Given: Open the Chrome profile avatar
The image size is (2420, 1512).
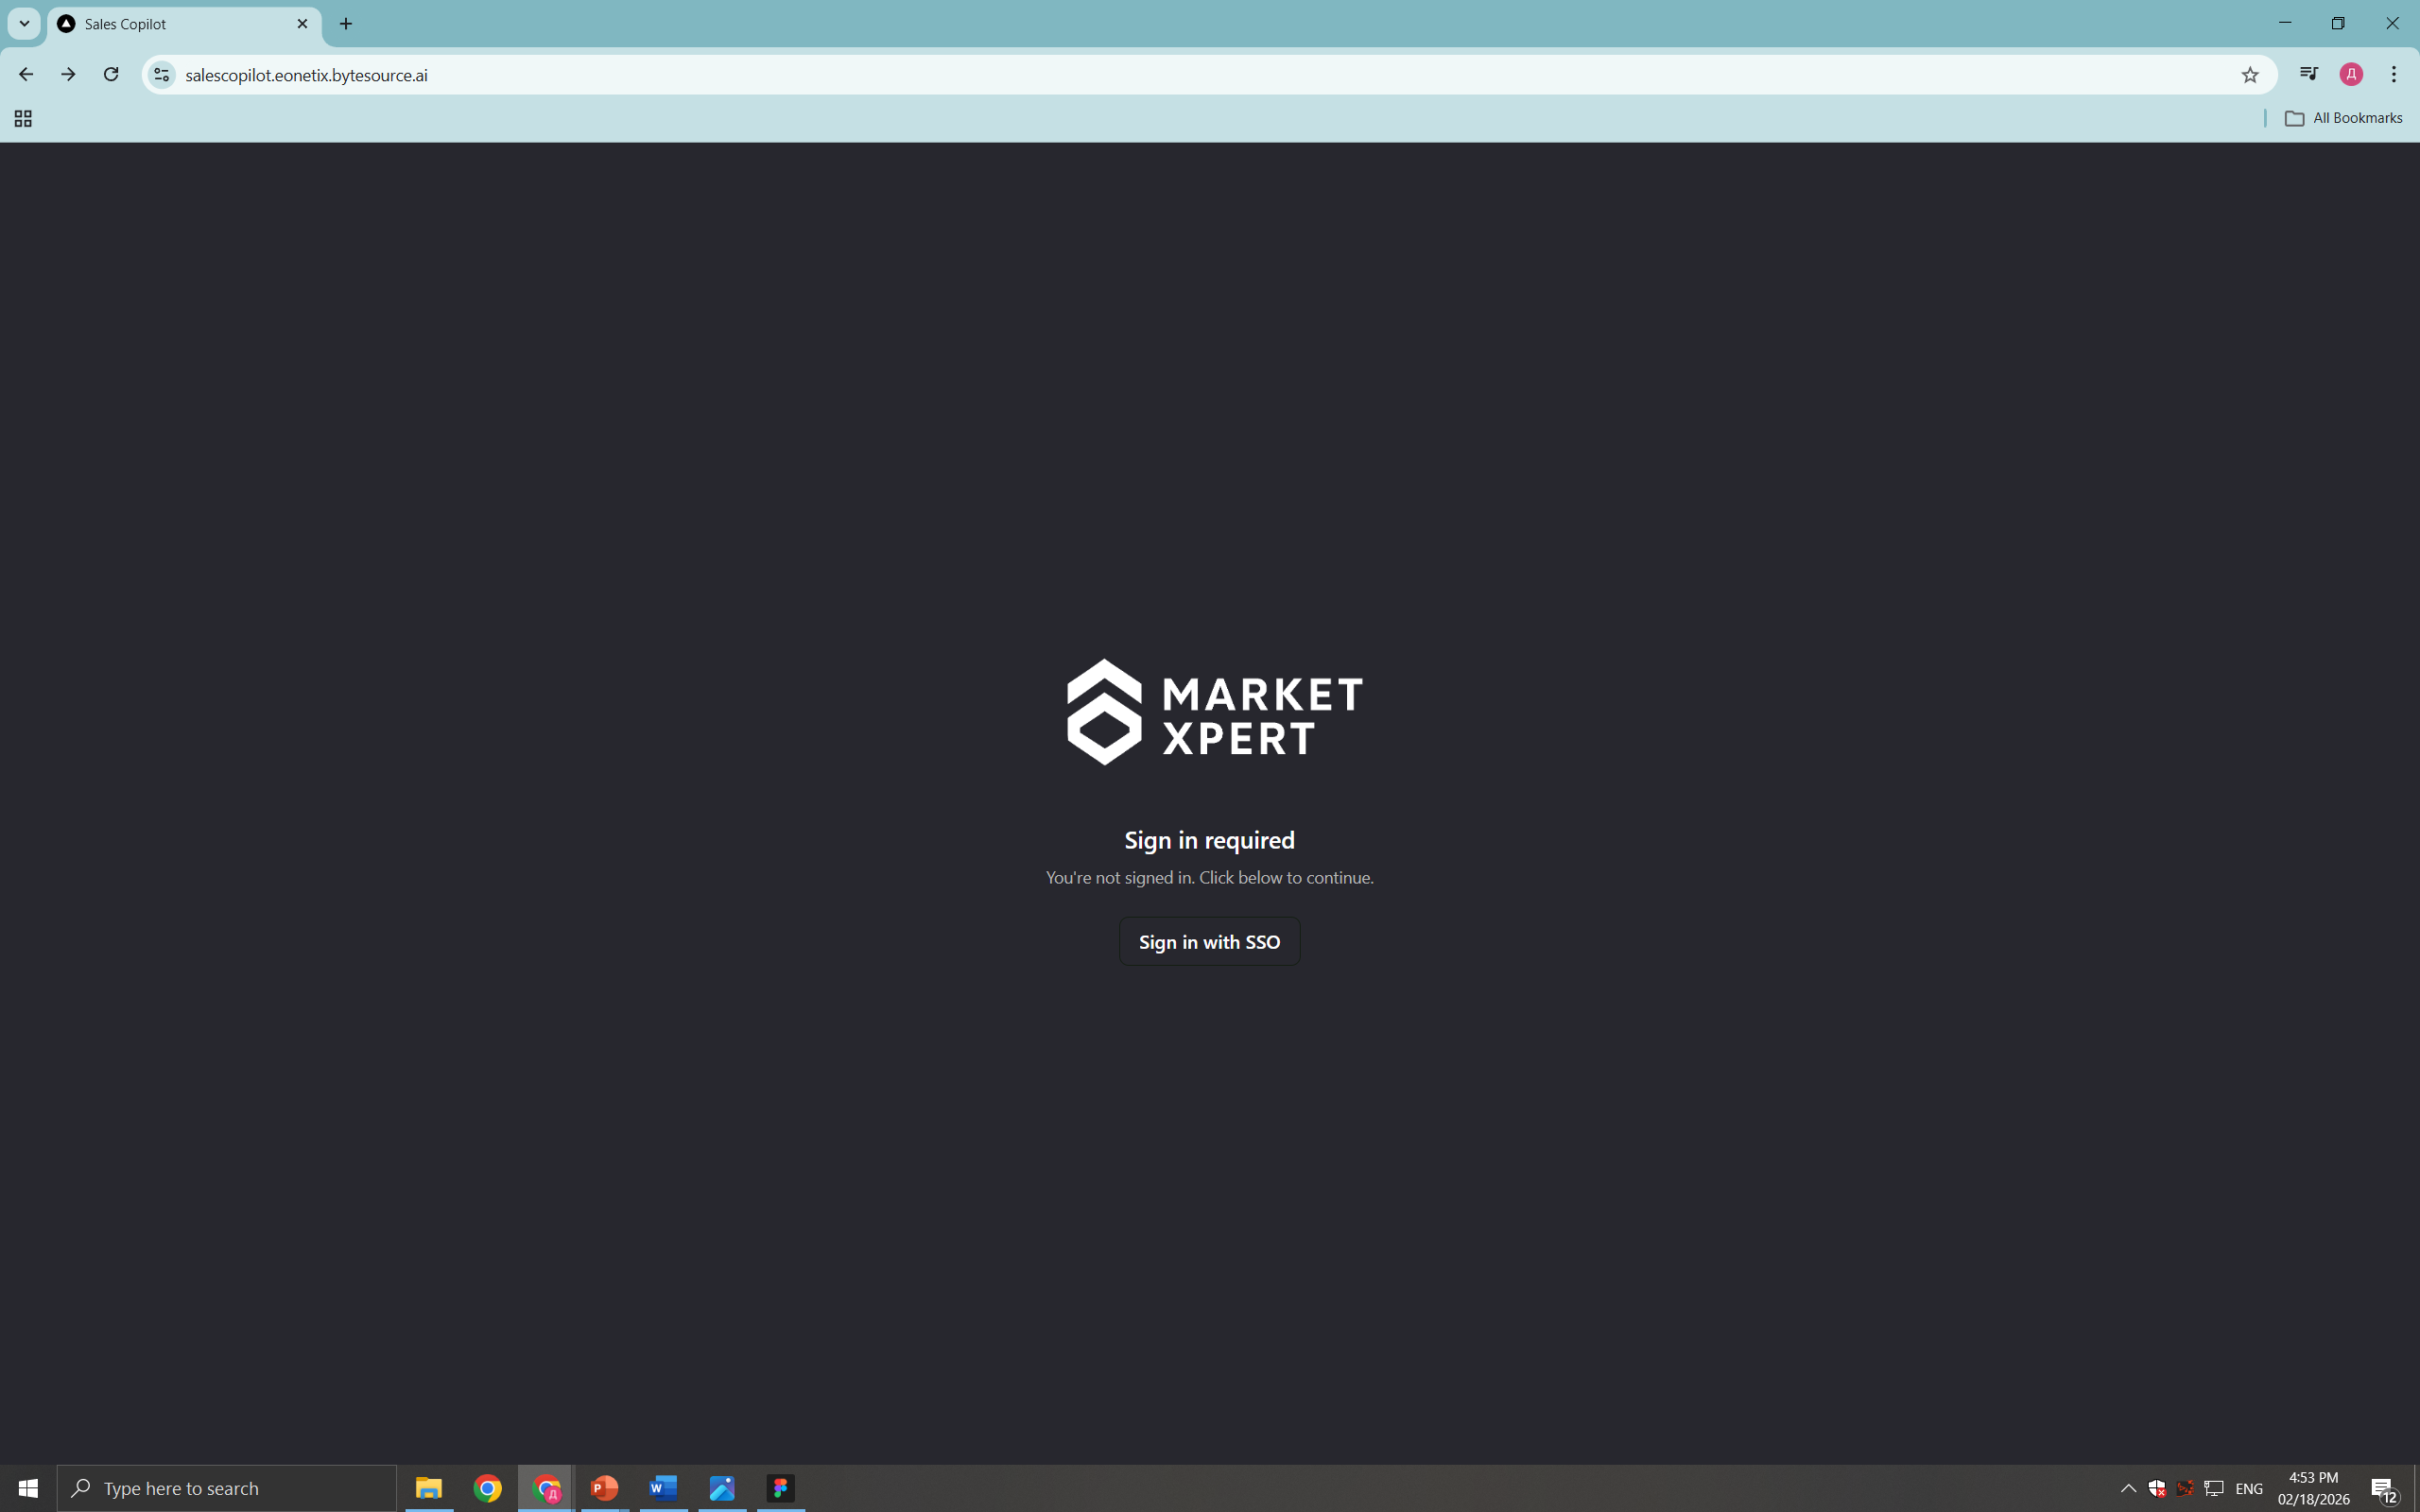Looking at the screenshot, I should tap(2351, 74).
